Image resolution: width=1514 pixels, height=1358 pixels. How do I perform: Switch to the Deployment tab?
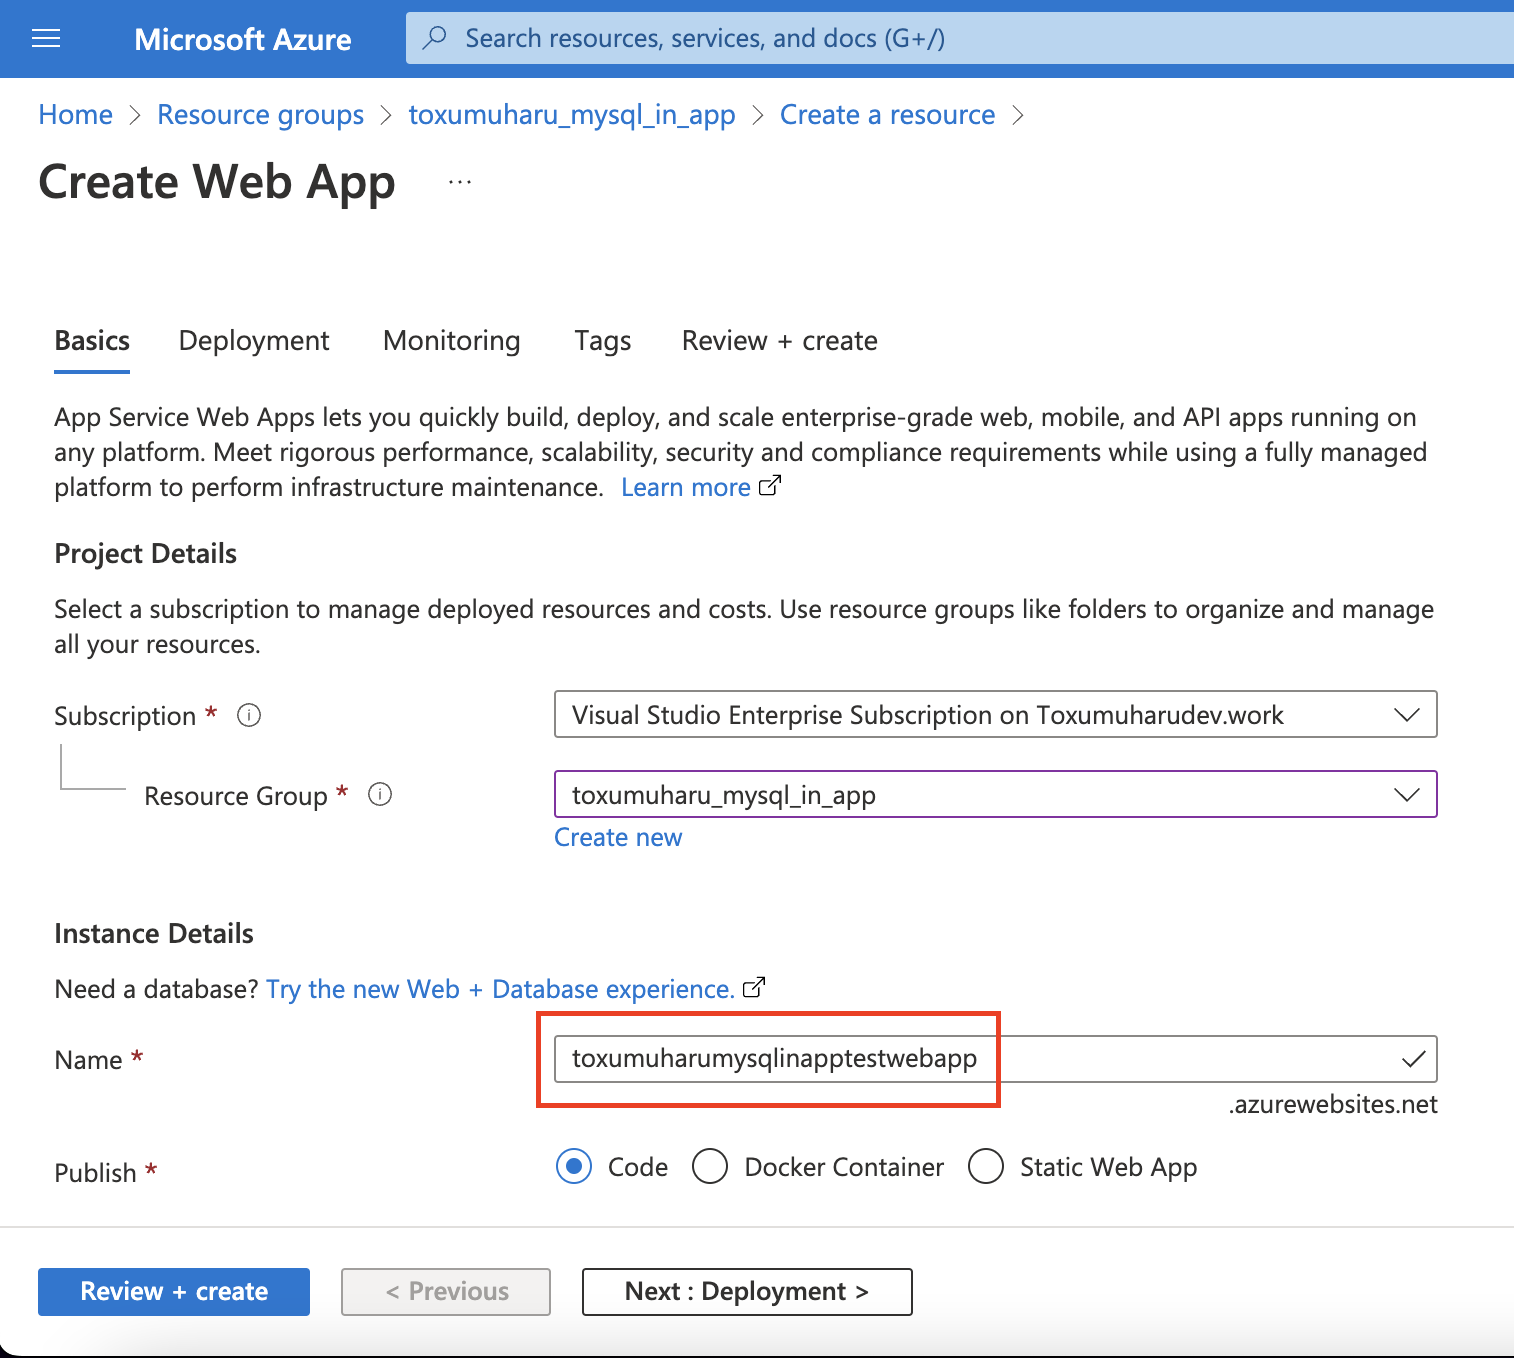(253, 340)
